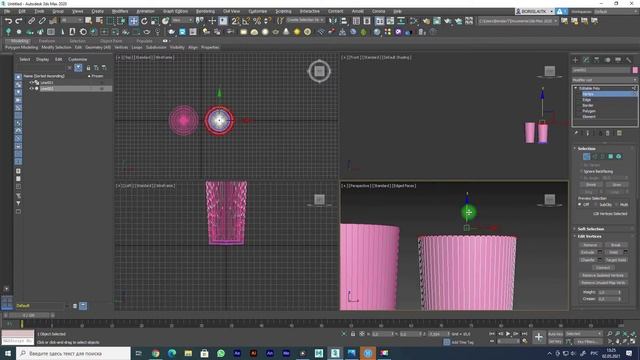Click the pink object color swatch
Screen dimensions: 640x360
tap(635, 70)
